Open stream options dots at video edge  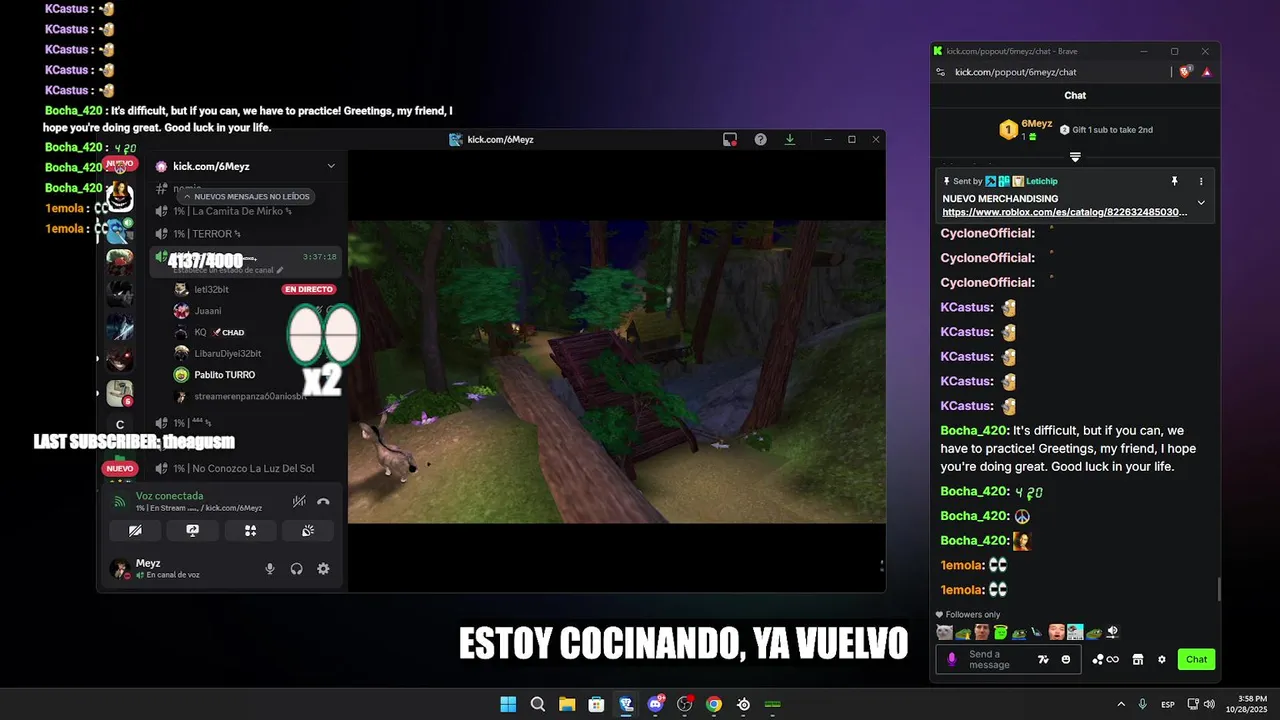[881, 566]
